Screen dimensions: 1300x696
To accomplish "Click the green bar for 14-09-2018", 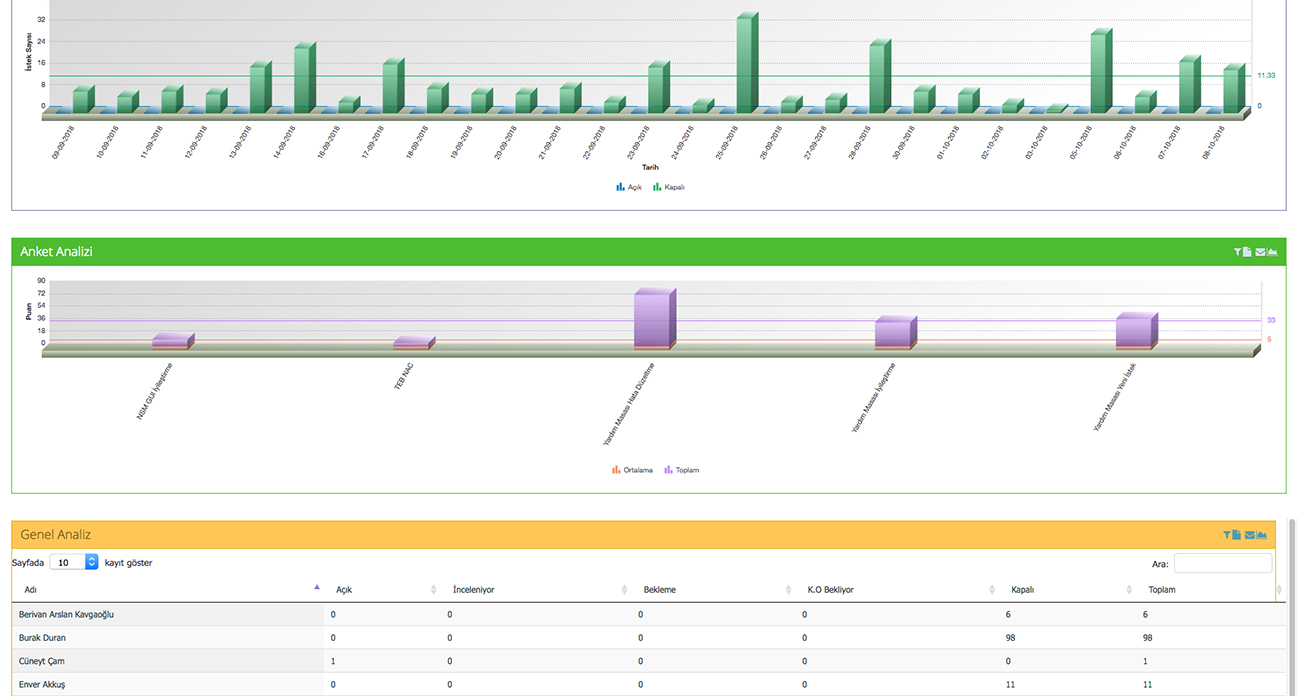I will (304, 78).
